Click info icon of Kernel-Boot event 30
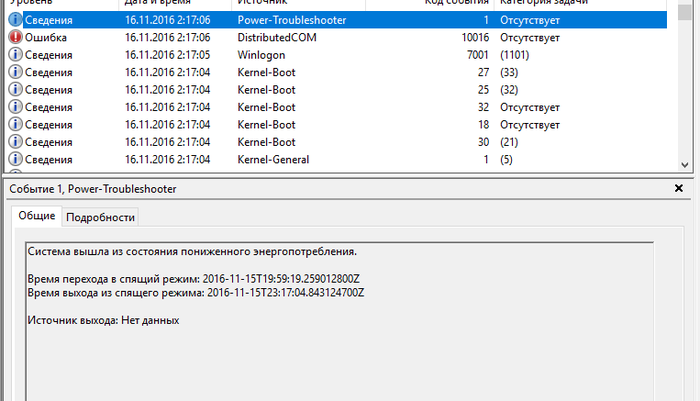The height and width of the screenshot is (401, 700). pyautogui.click(x=15, y=142)
